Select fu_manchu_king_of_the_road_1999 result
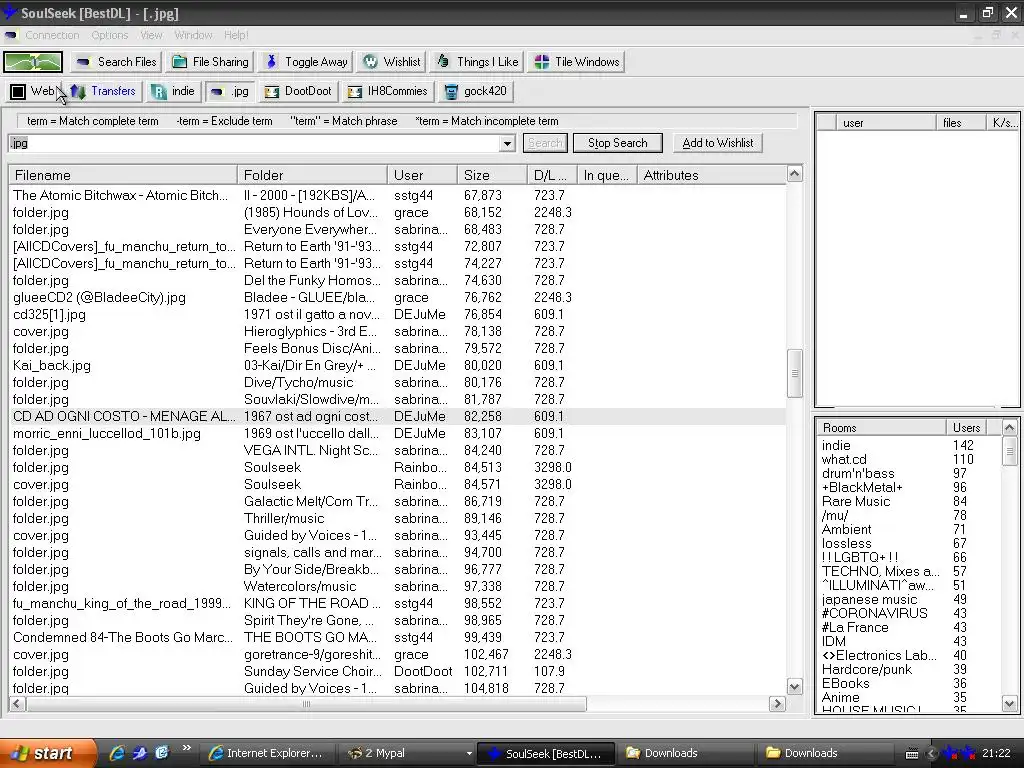 398,603
